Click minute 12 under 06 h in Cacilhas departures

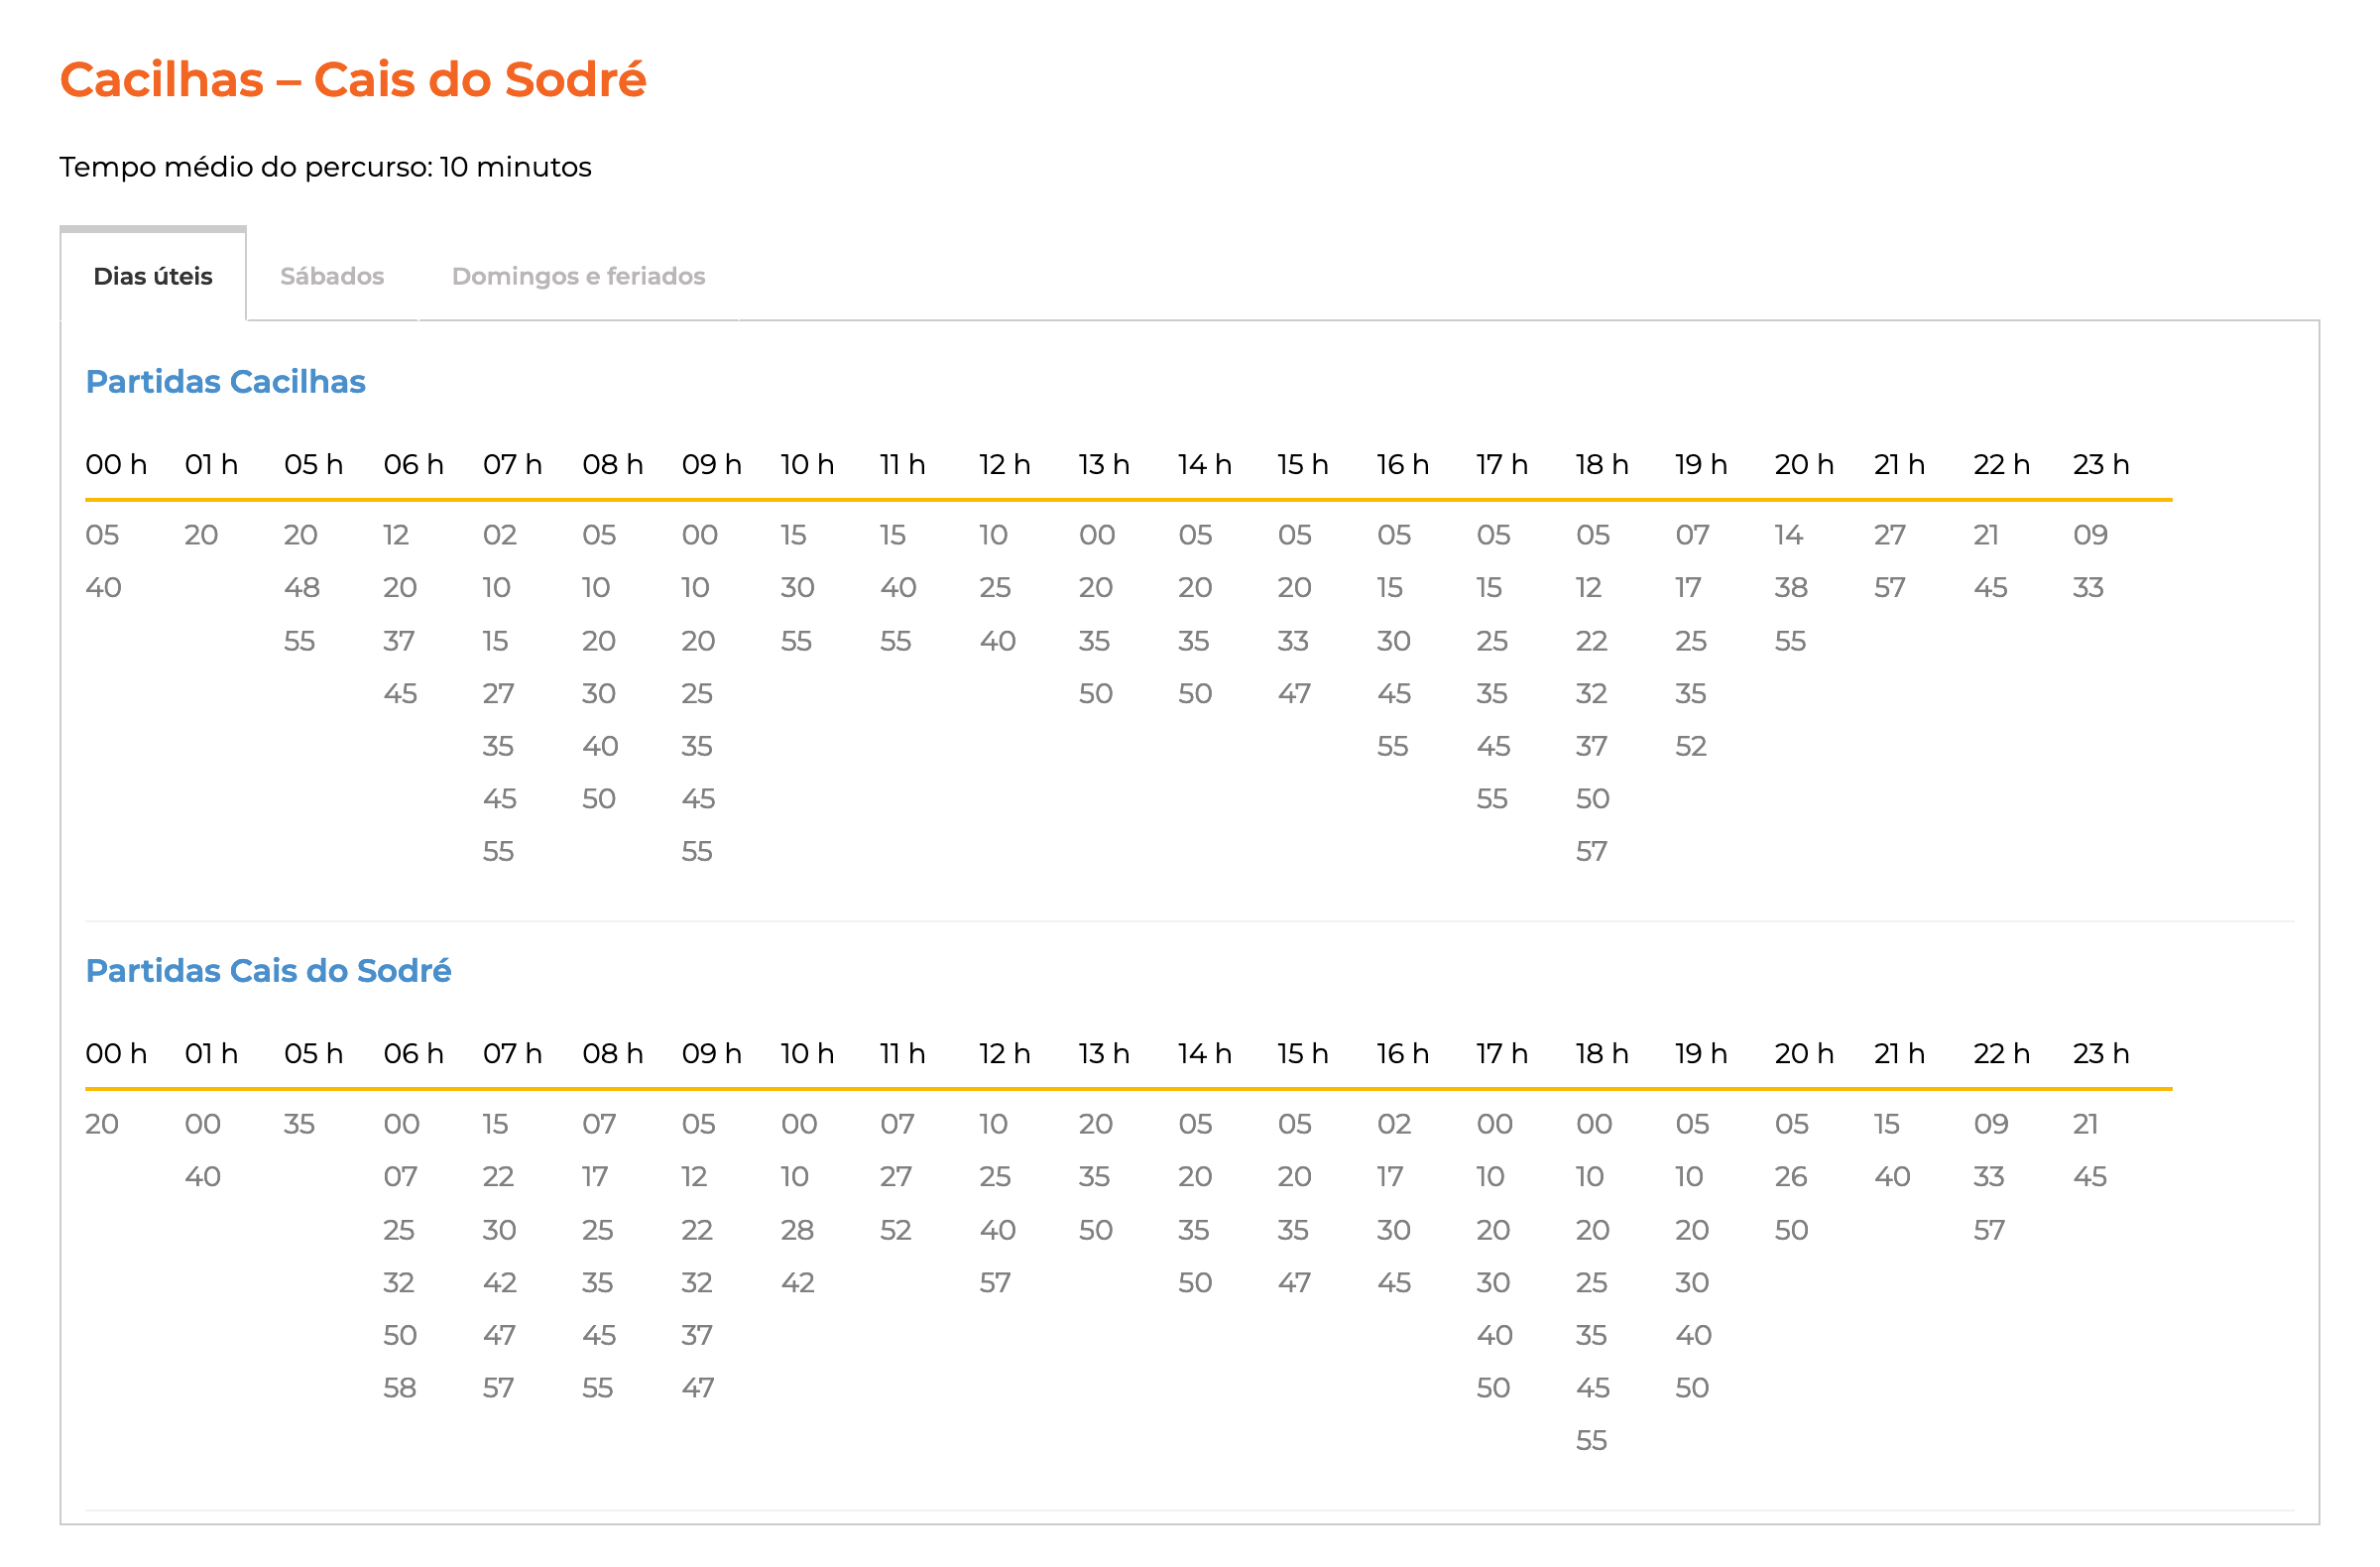[396, 535]
